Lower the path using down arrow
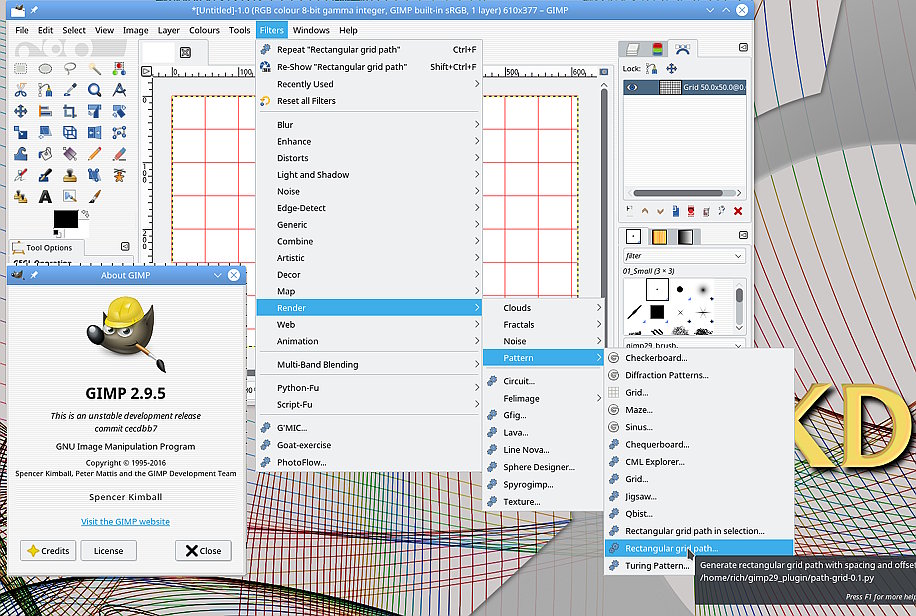The width and height of the screenshot is (916, 616). pos(660,211)
